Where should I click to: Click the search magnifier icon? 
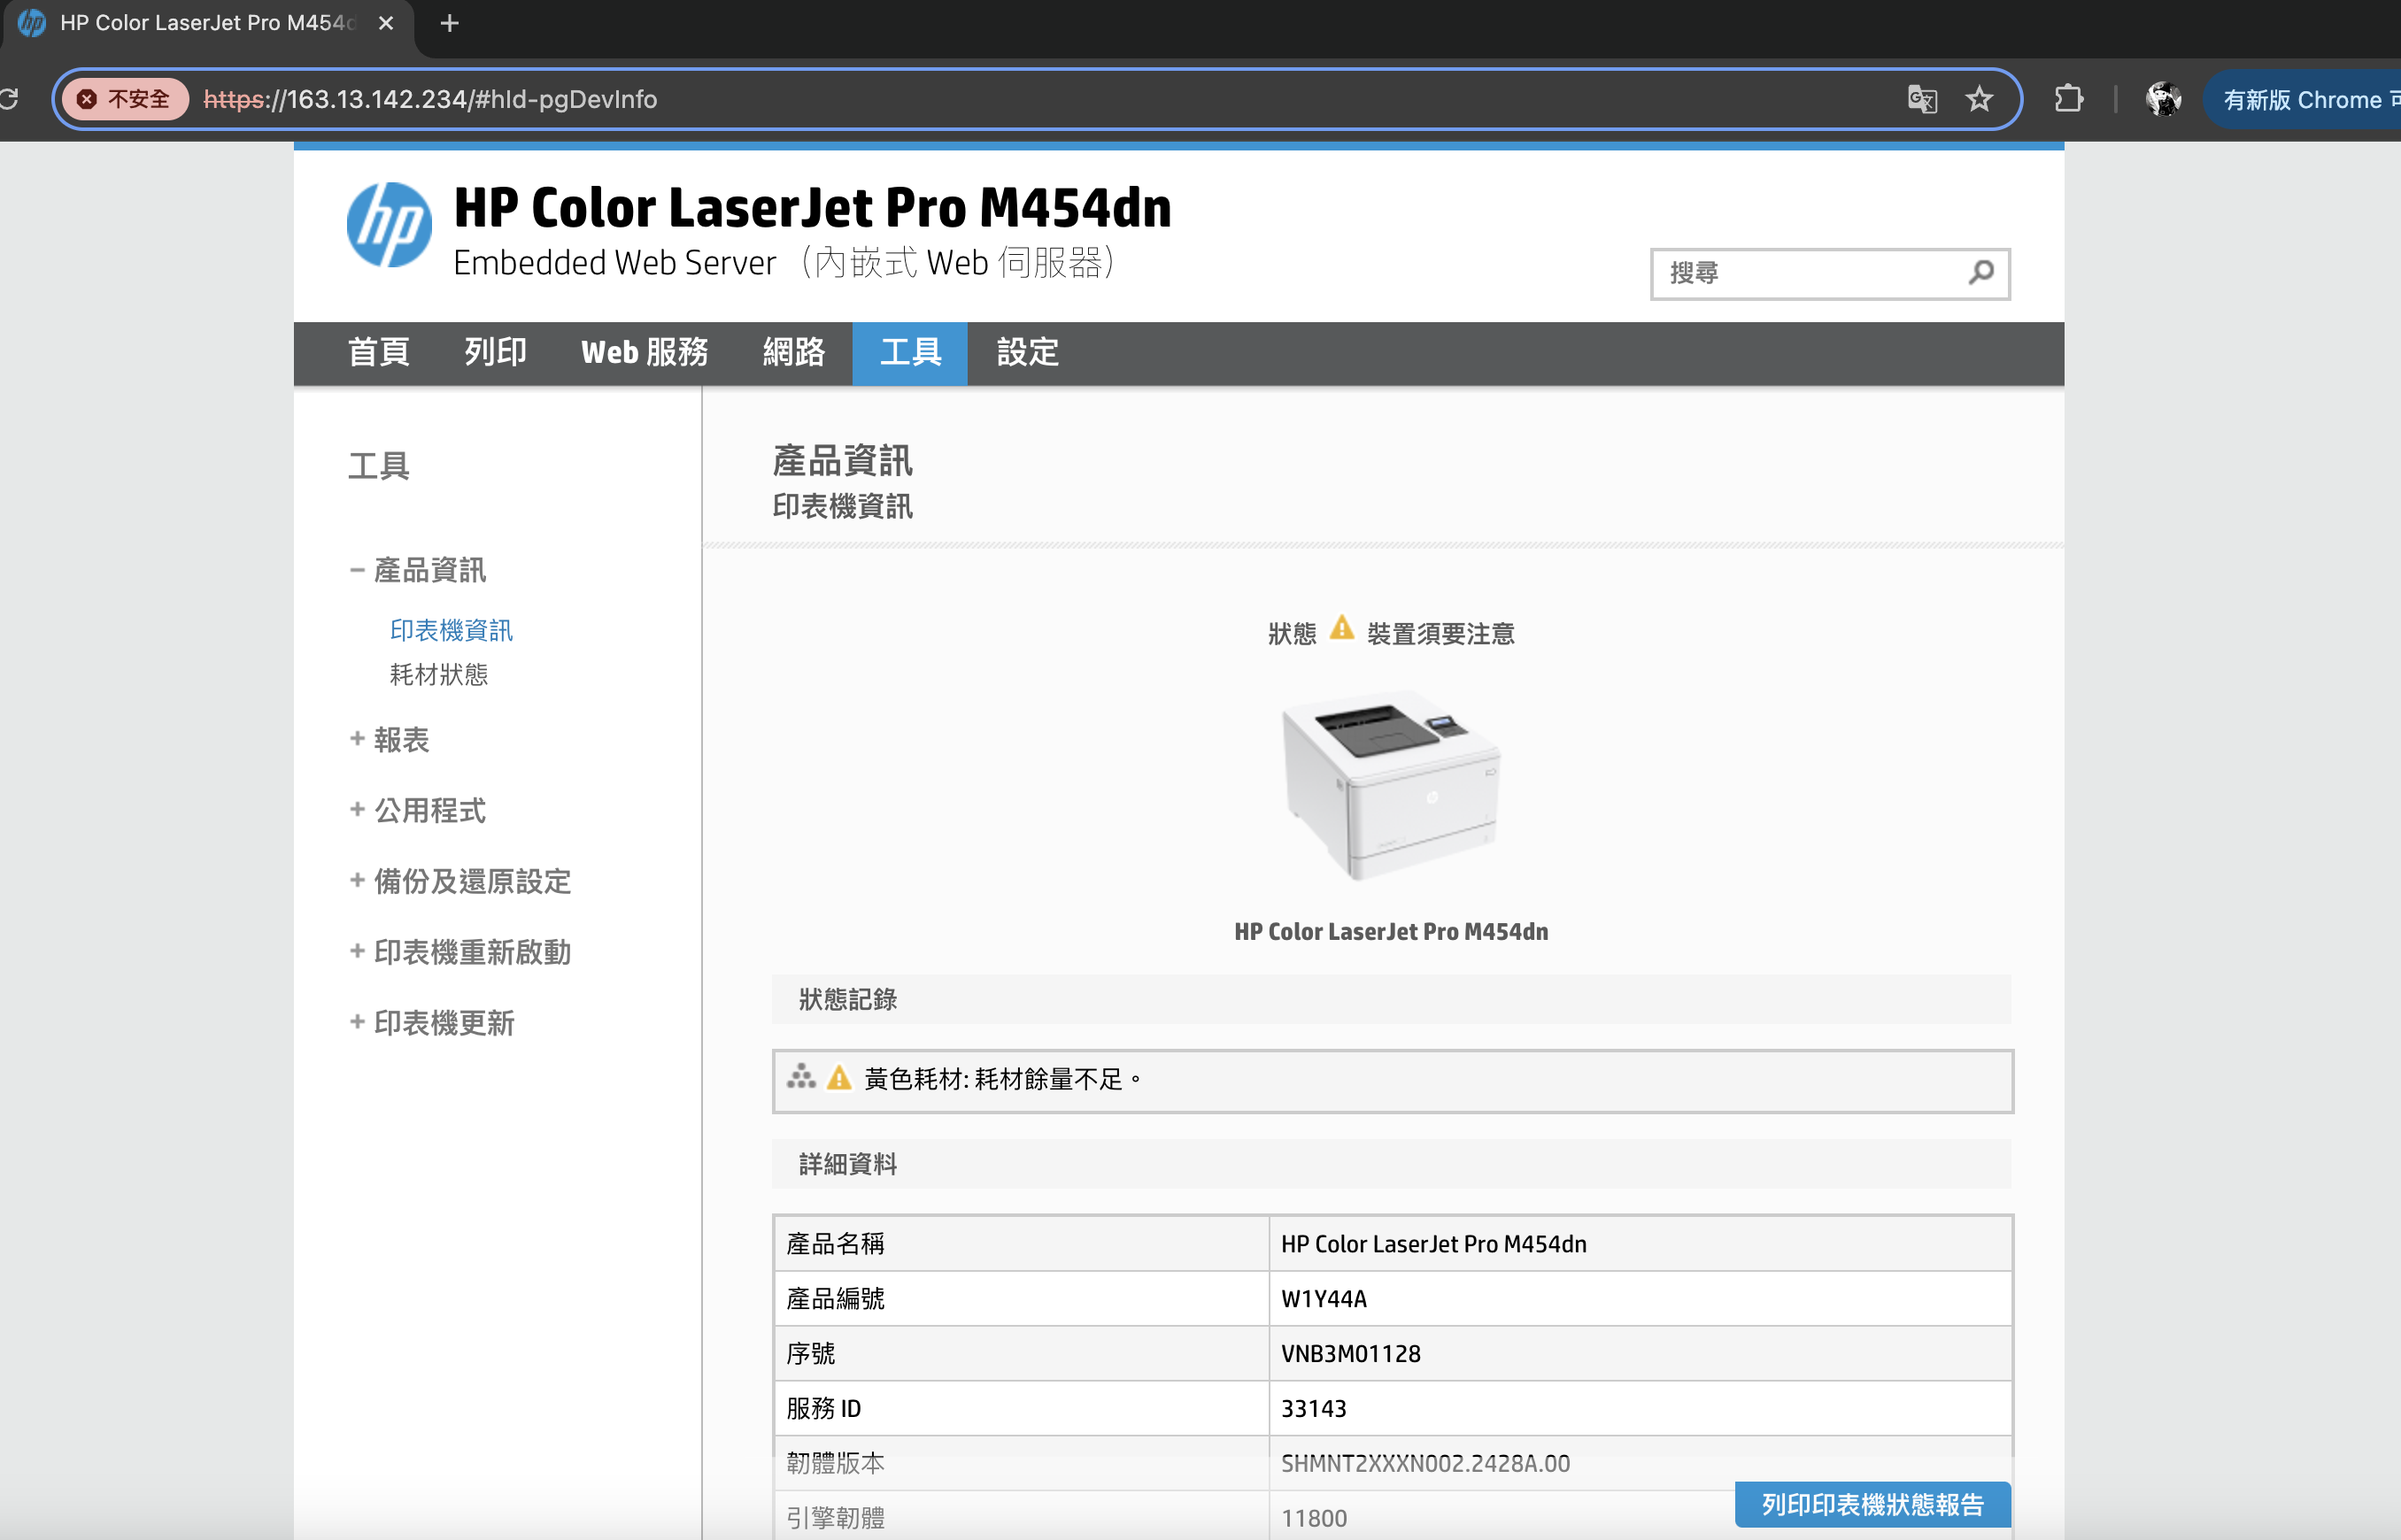[1981, 272]
